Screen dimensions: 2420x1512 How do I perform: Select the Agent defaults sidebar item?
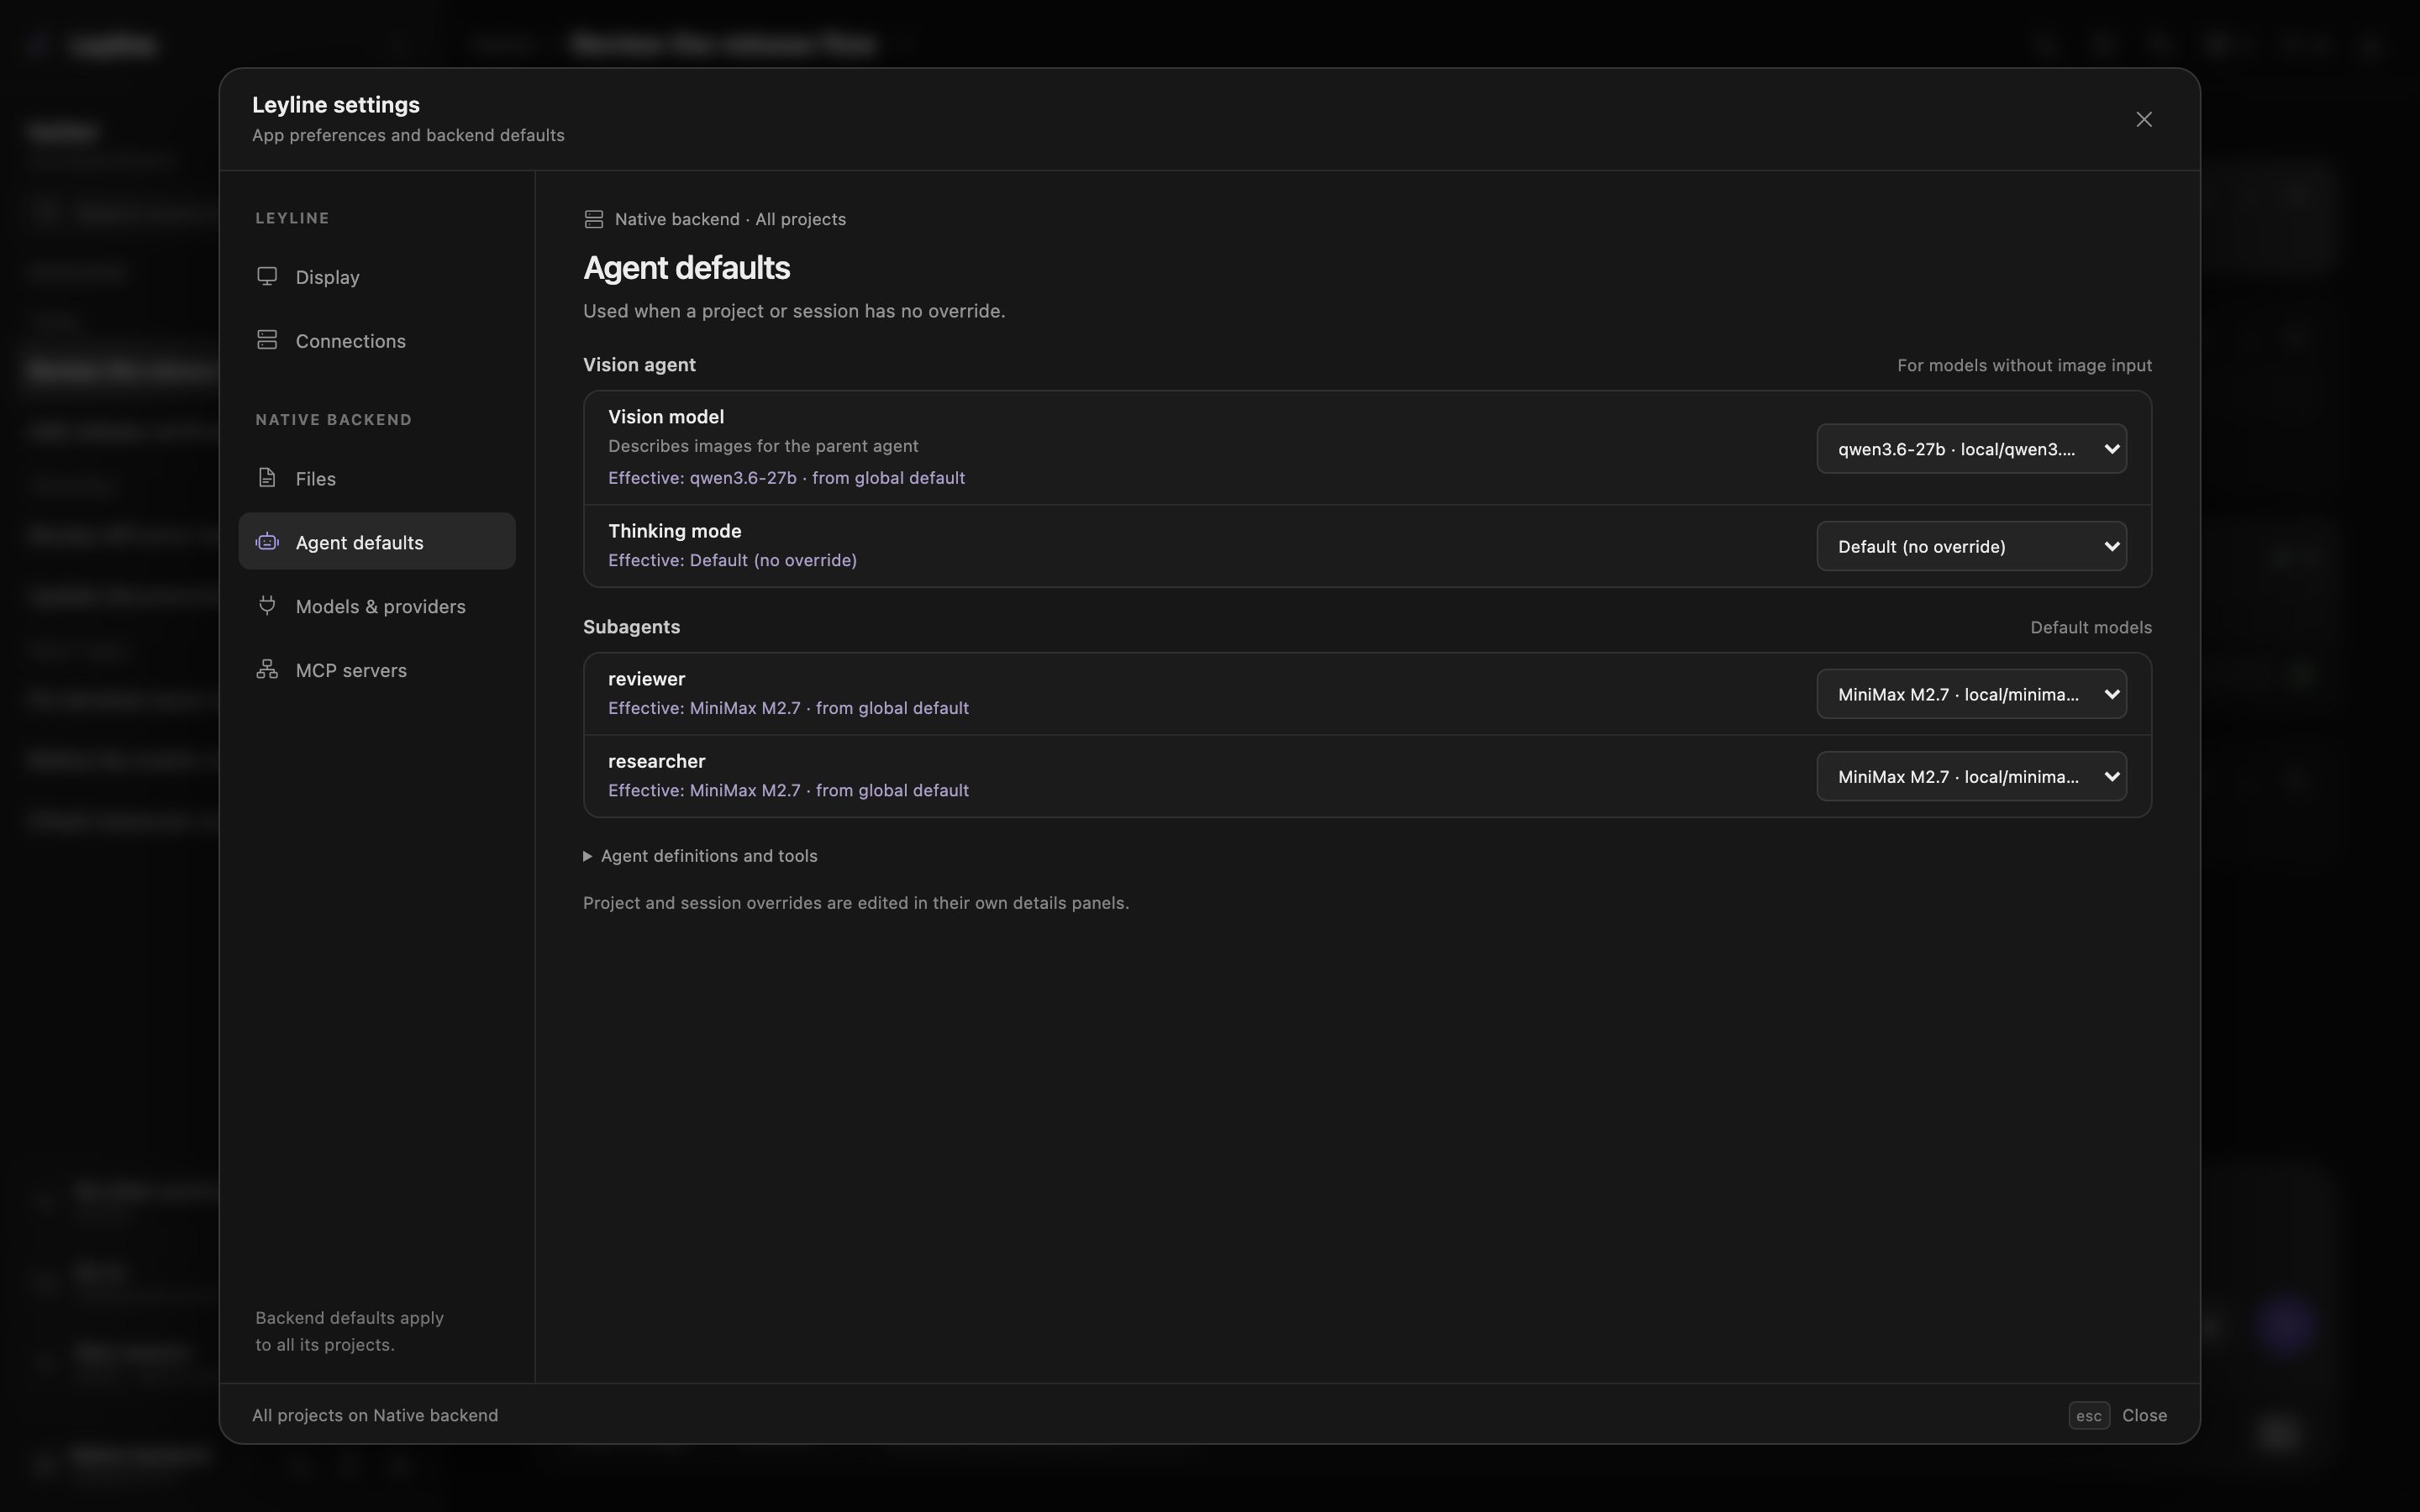(x=377, y=542)
